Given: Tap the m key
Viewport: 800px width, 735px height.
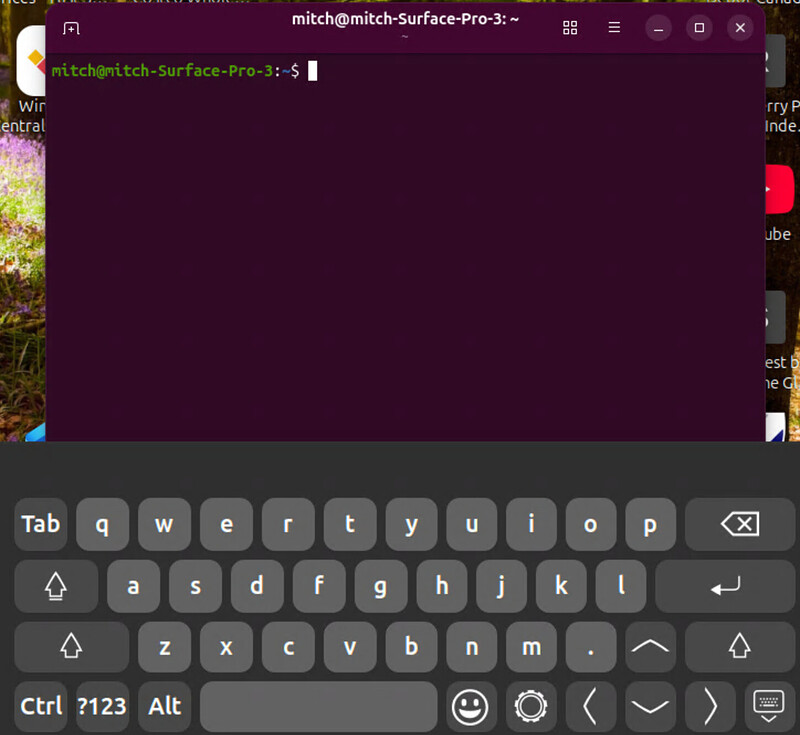Looking at the screenshot, I should pos(531,647).
